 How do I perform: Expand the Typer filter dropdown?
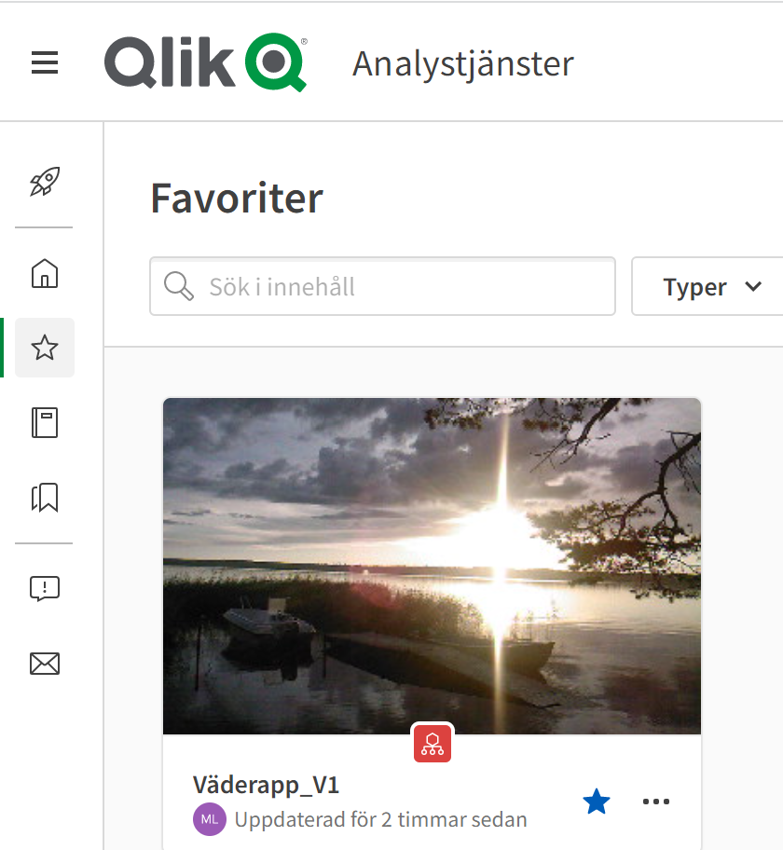pyautogui.click(x=707, y=286)
